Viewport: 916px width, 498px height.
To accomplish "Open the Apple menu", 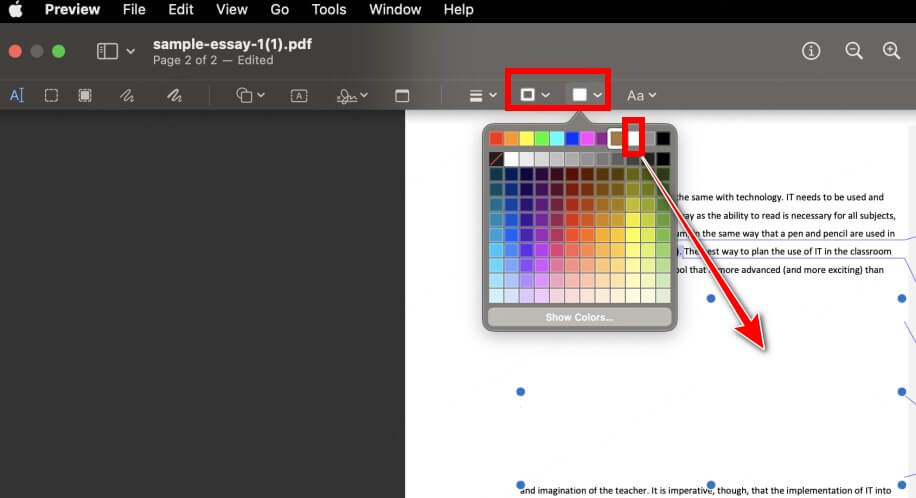I will point(16,10).
